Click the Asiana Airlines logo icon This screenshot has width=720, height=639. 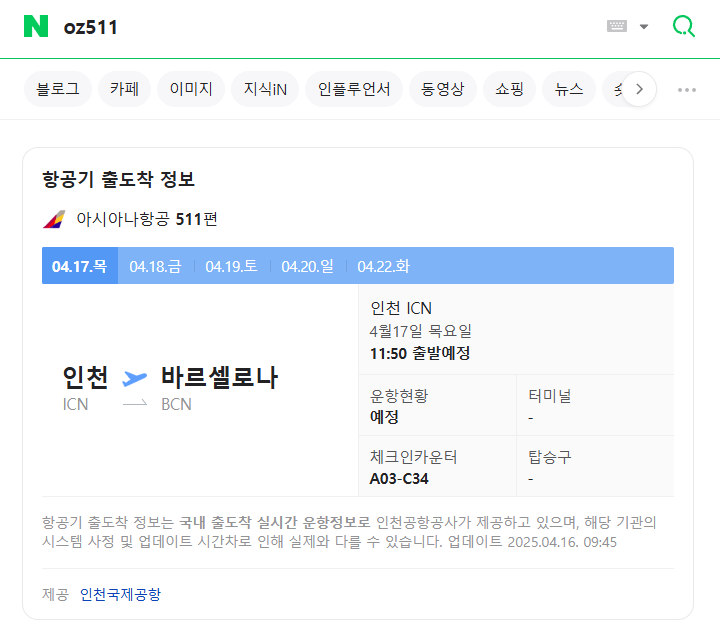[x=54, y=219]
